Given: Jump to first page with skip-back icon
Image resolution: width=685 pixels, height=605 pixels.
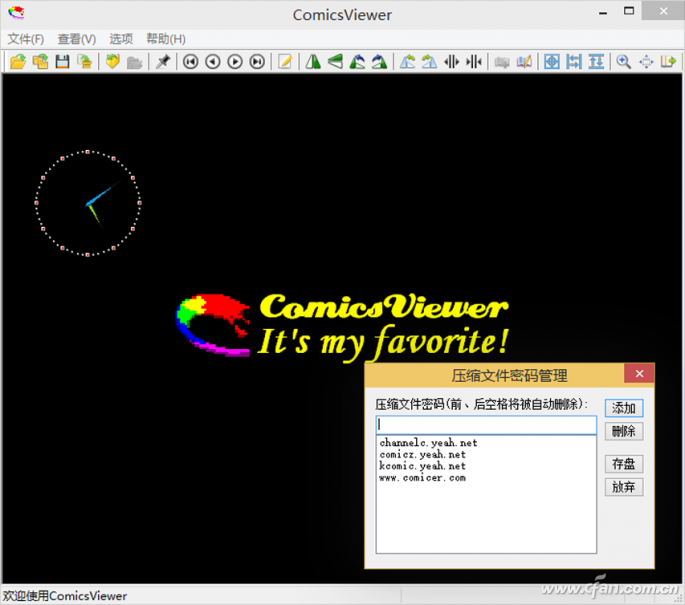Looking at the screenshot, I should coord(190,62).
